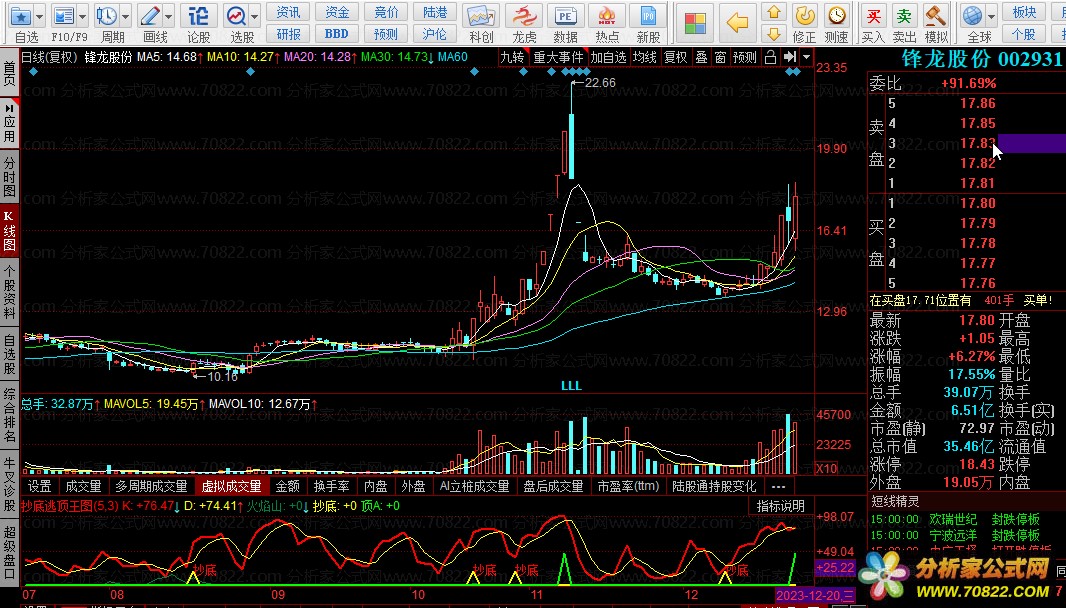Image resolution: width=1066 pixels, height=608 pixels.
Task: Click the 卖出 sell icon
Action: [904, 16]
